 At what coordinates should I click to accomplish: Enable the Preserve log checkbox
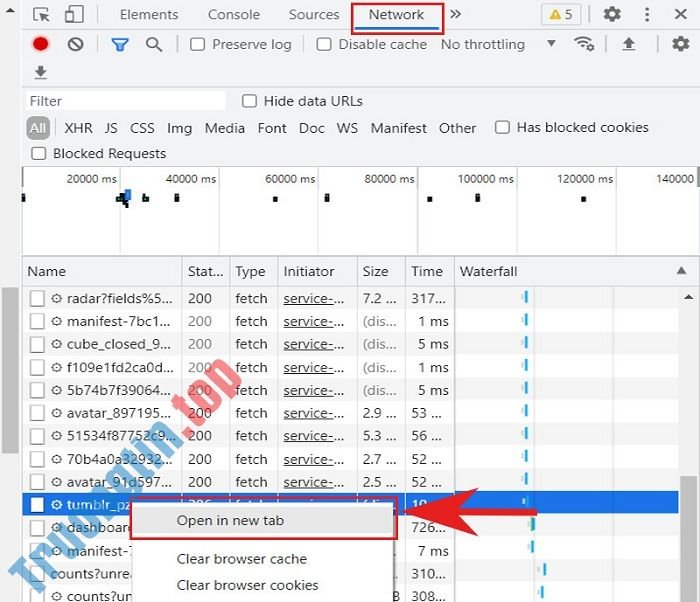coord(198,44)
